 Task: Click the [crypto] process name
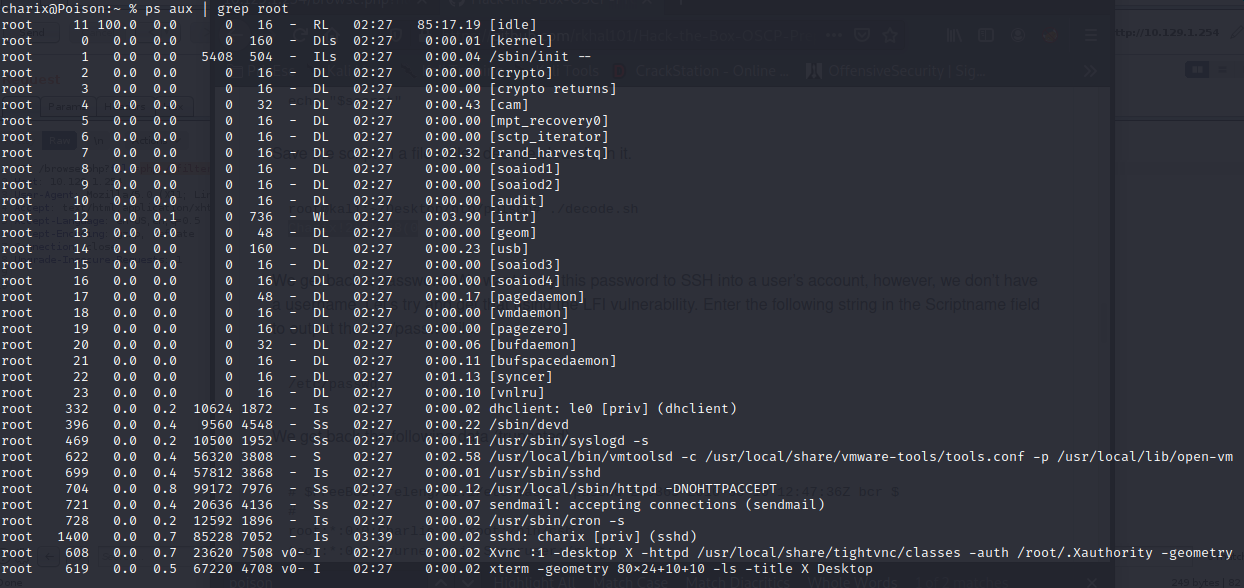tap(521, 73)
